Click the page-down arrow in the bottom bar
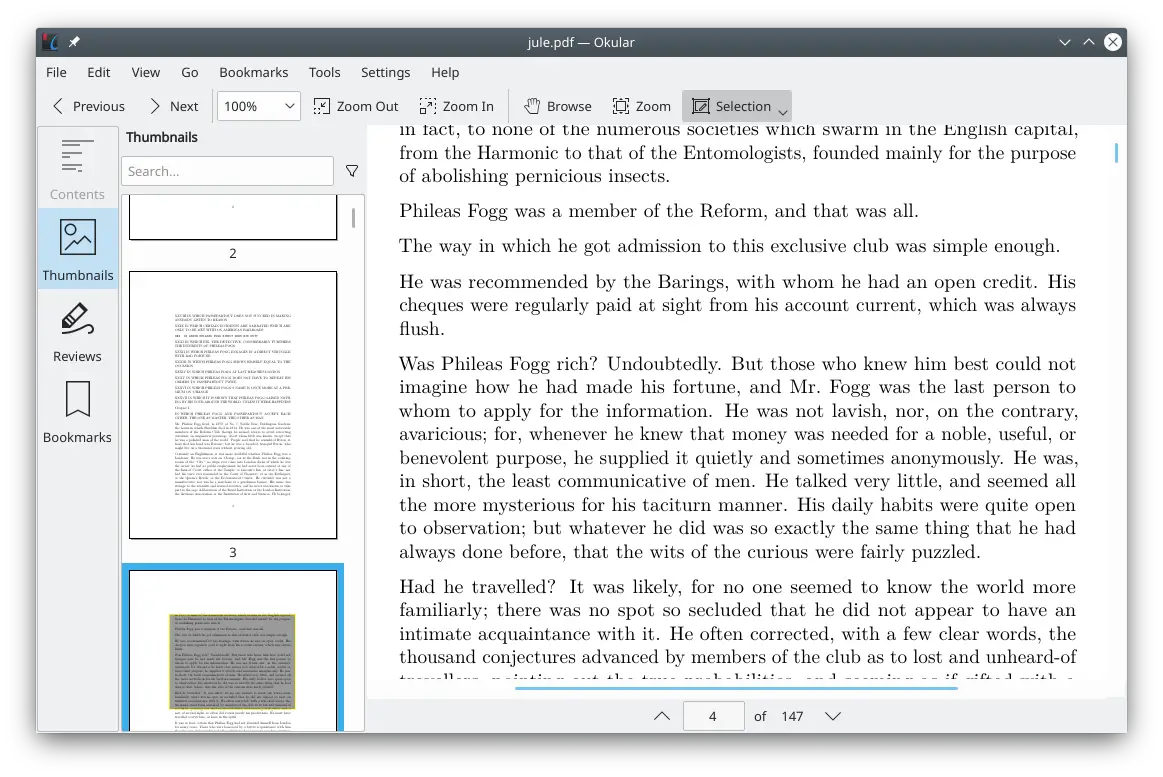This screenshot has width=1163, height=777. coord(833,716)
